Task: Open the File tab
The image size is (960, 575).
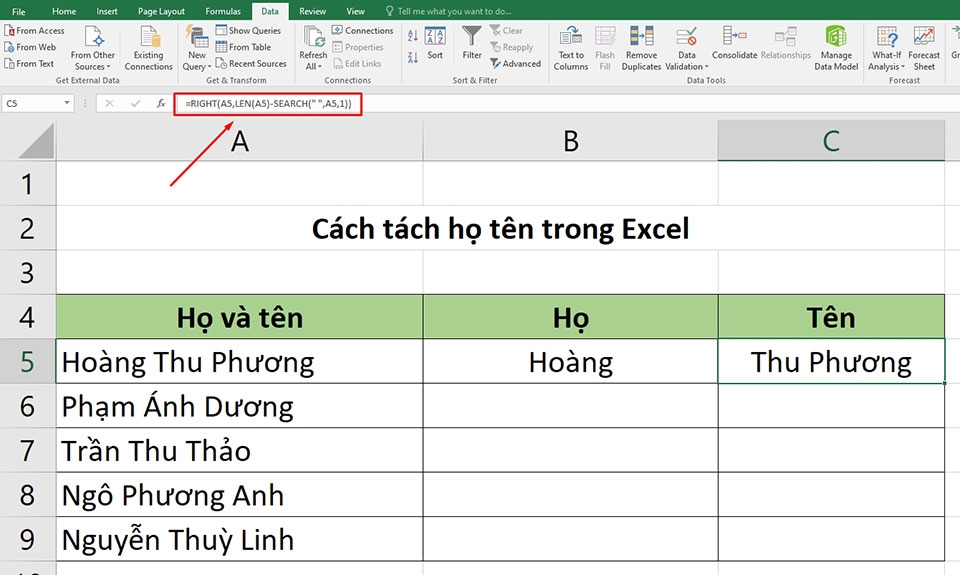Action: click(19, 11)
